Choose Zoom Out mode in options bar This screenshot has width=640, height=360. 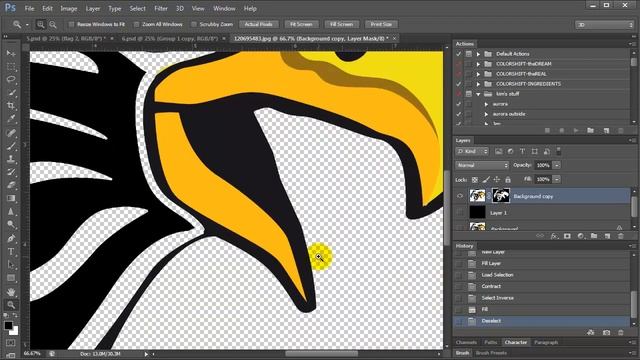pos(53,24)
